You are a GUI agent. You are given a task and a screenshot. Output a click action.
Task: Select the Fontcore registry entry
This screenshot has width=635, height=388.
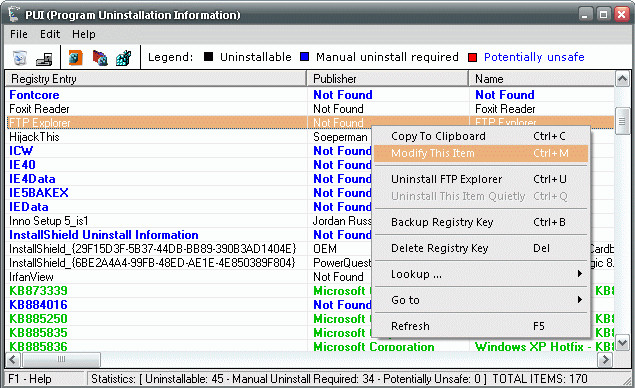pyautogui.click(x=34, y=95)
